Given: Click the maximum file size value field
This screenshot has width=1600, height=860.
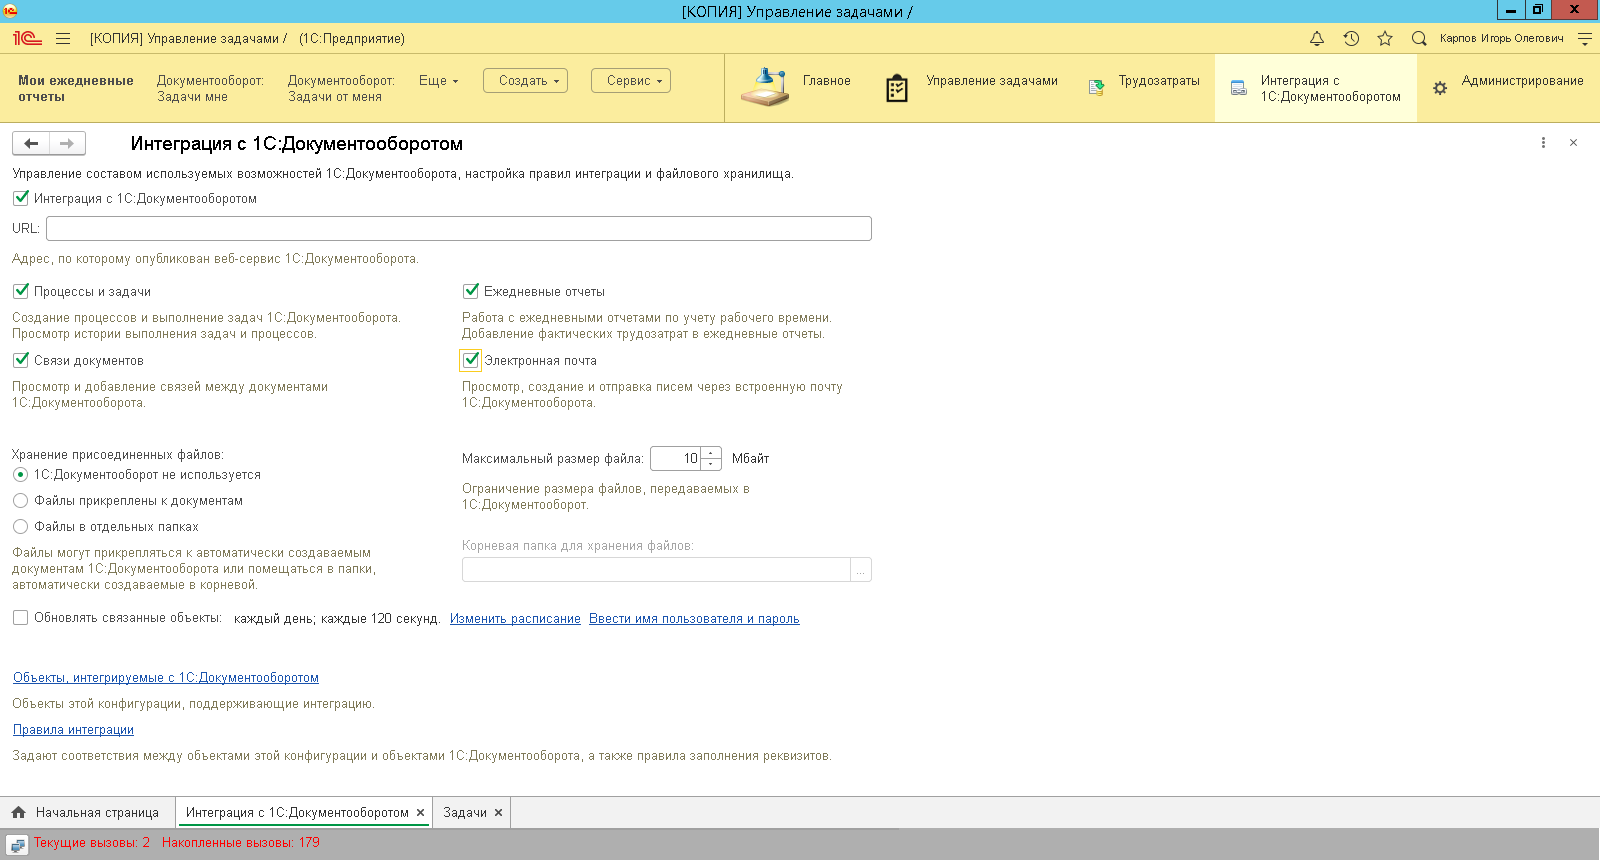Looking at the screenshot, I should [x=676, y=459].
